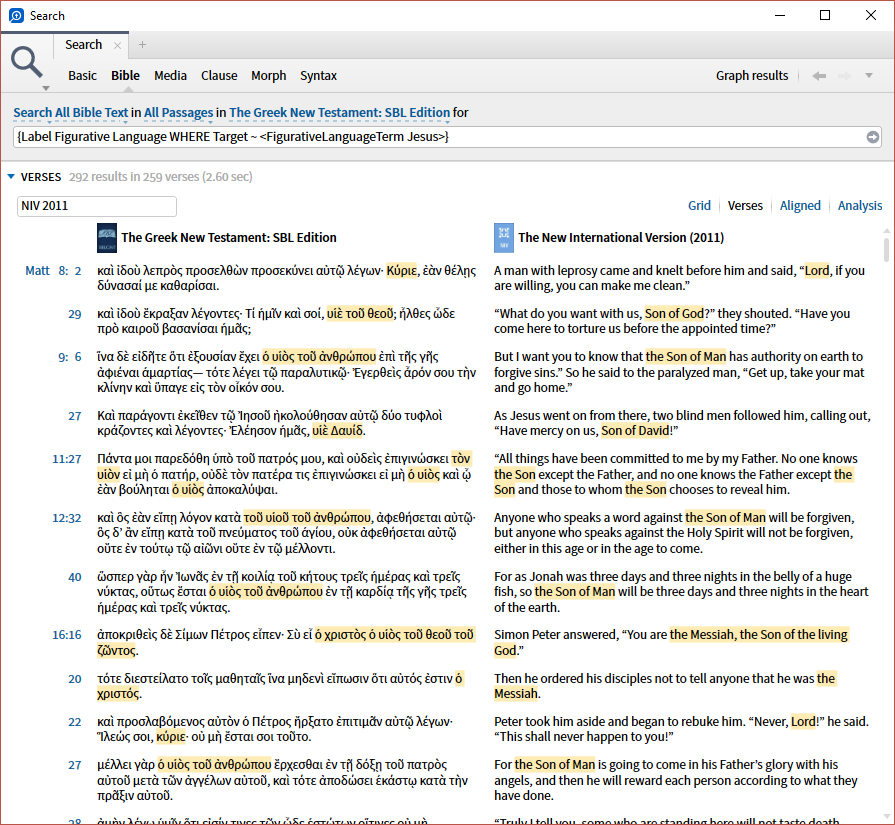The image size is (895, 825).
Task: Switch to Basic search type
Action: [x=82, y=75]
